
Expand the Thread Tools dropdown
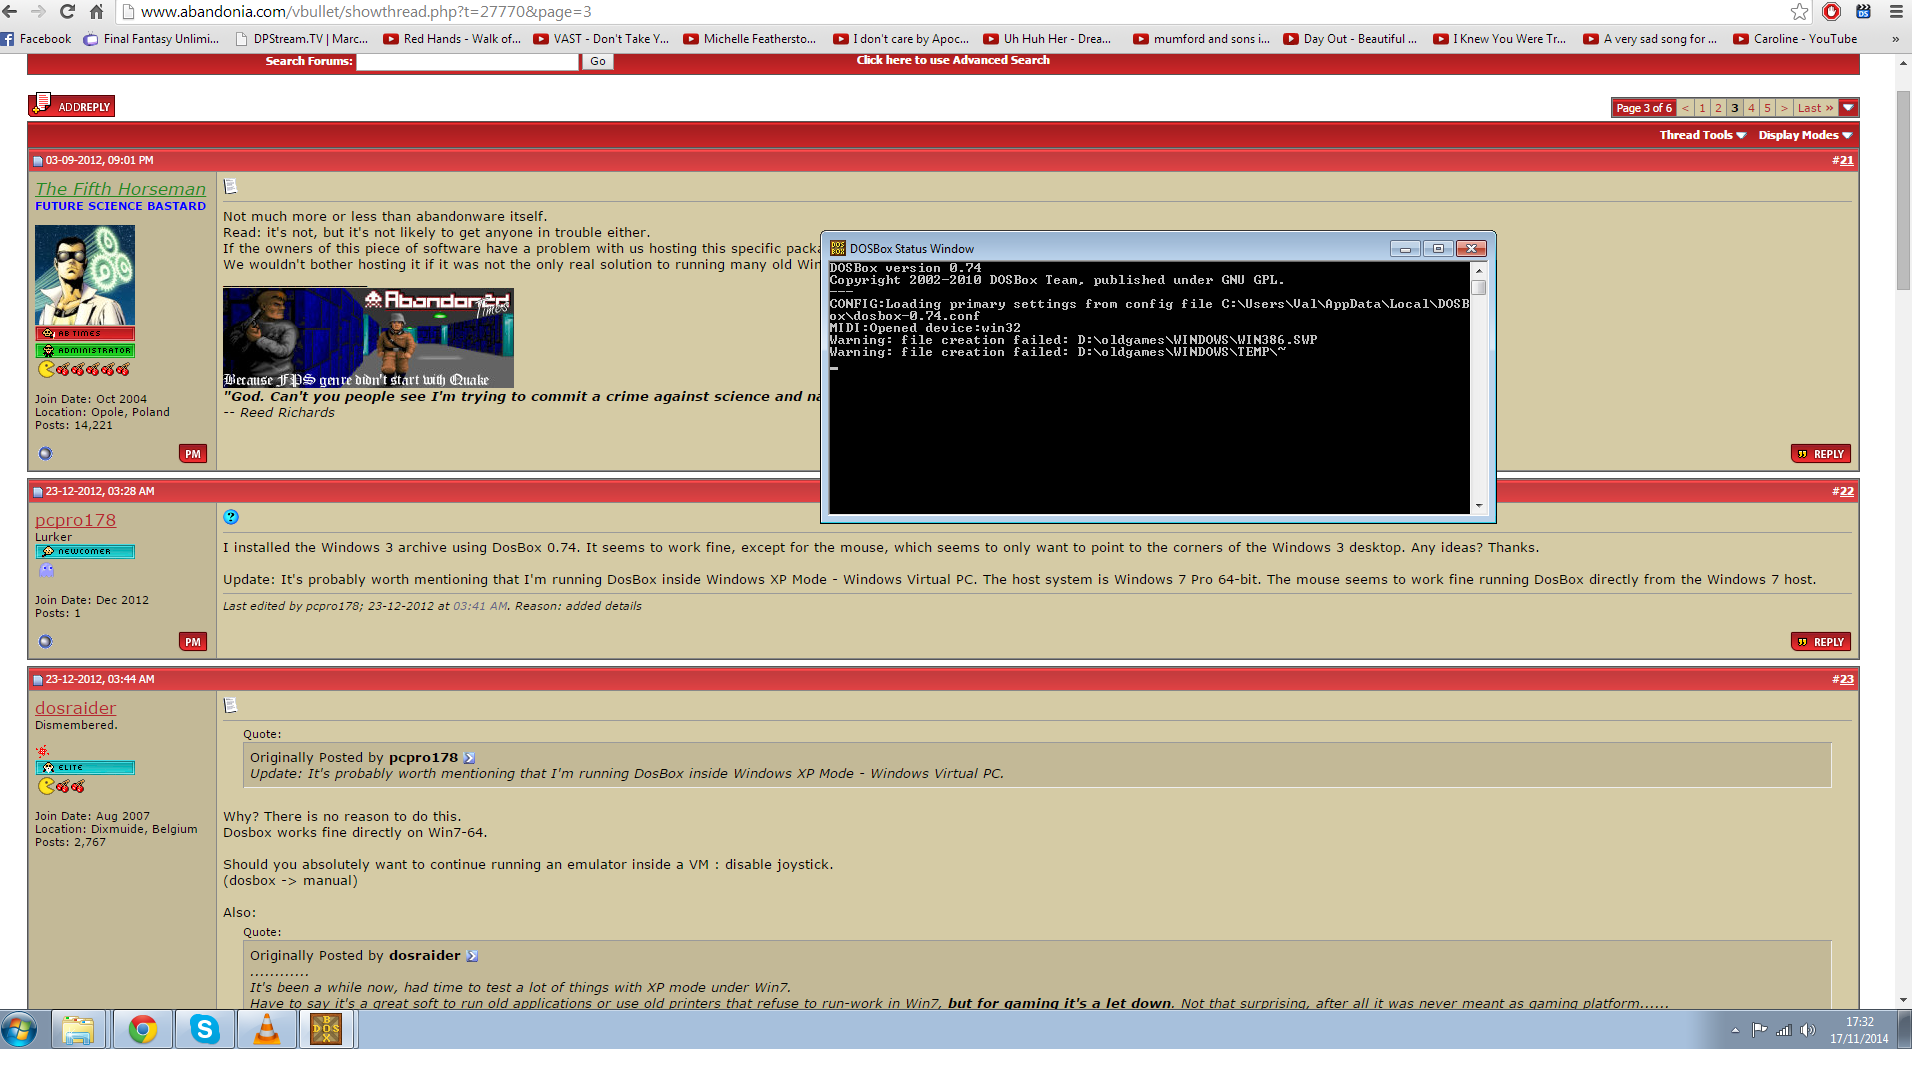(x=1702, y=135)
